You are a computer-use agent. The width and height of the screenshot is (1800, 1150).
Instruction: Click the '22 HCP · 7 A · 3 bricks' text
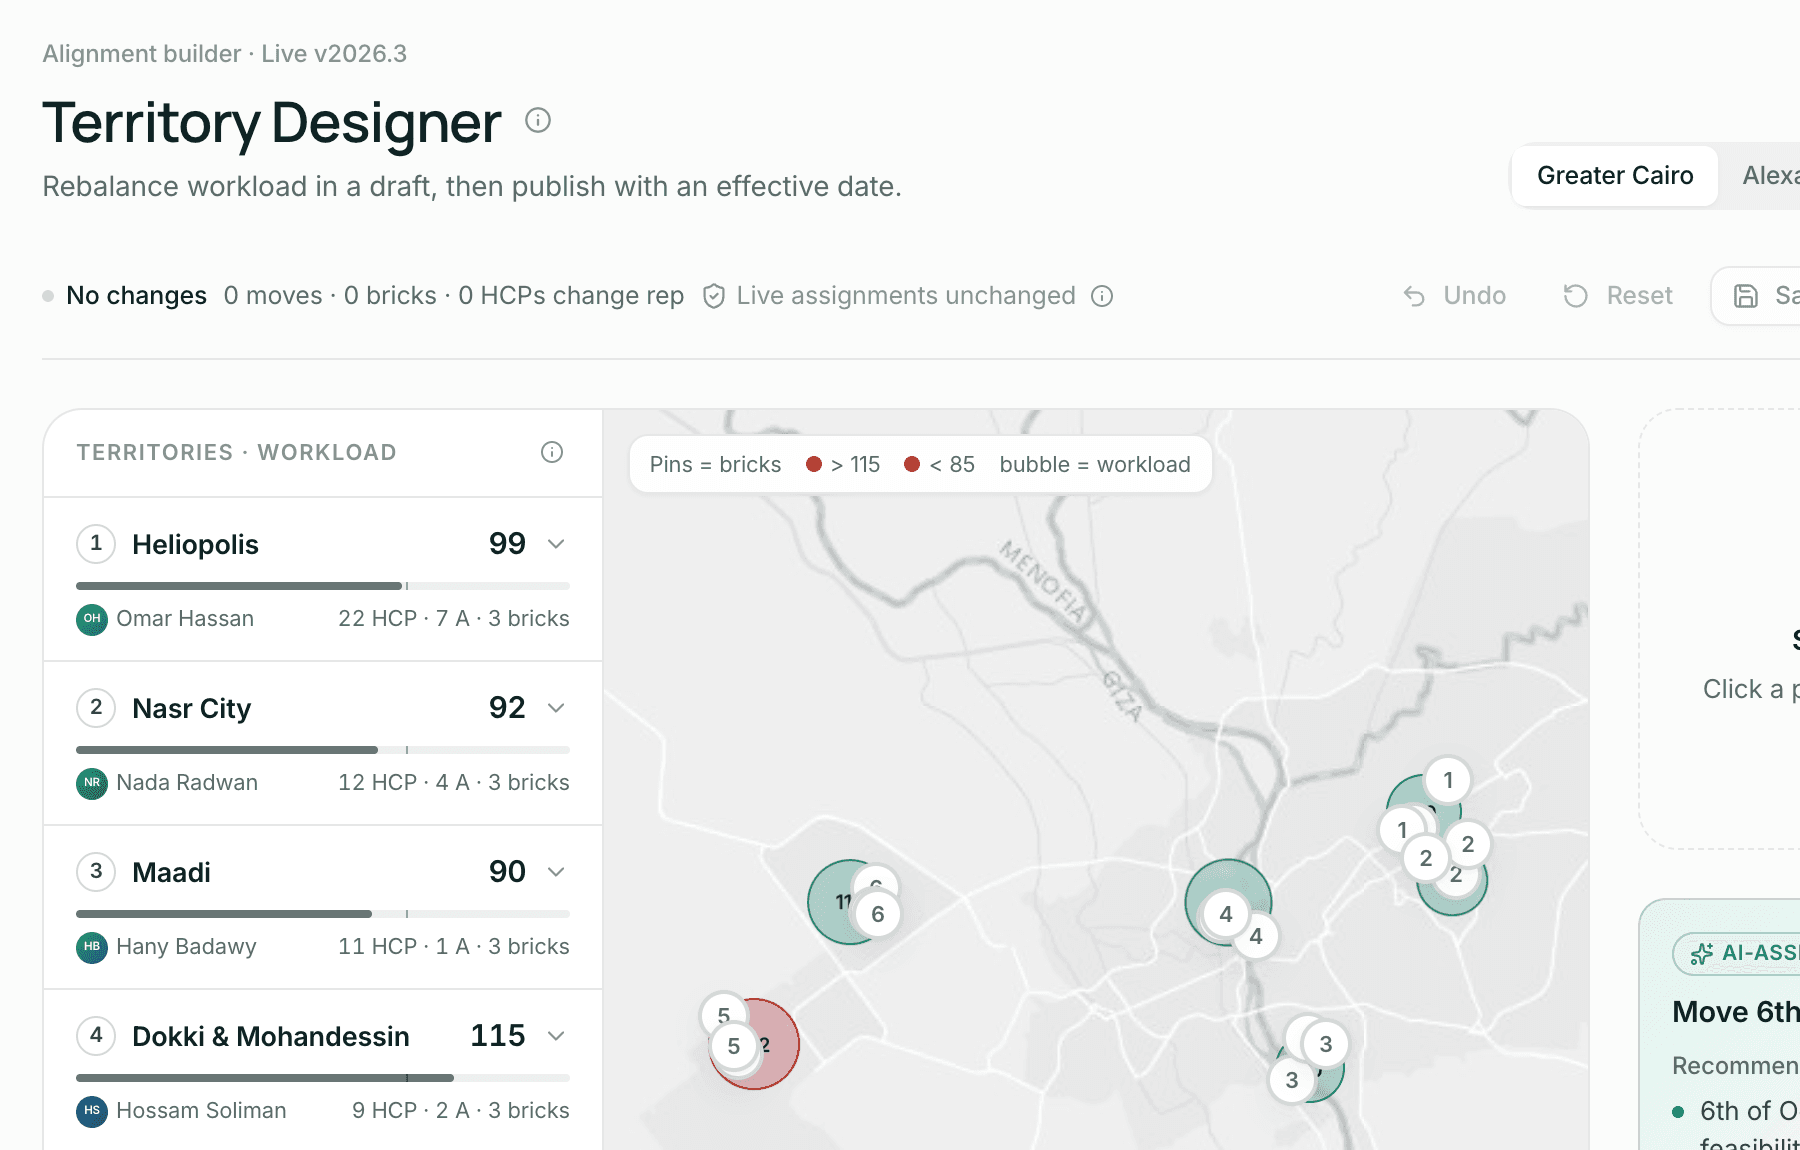pyautogui.click(x=454, y=619)
